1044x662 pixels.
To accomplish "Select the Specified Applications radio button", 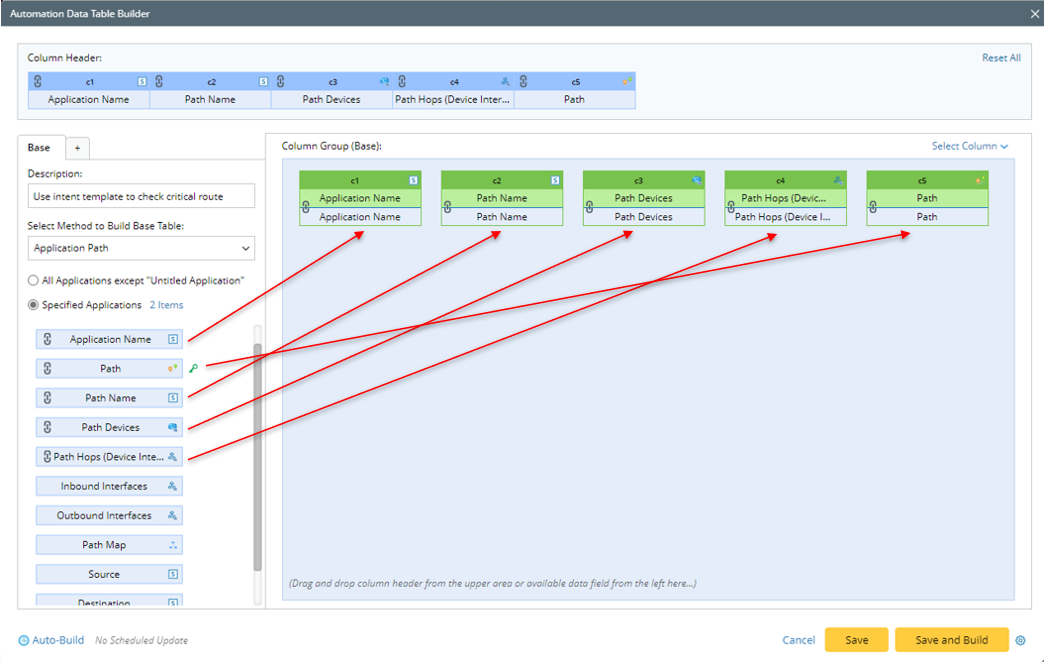I will [x=33, y=304].
